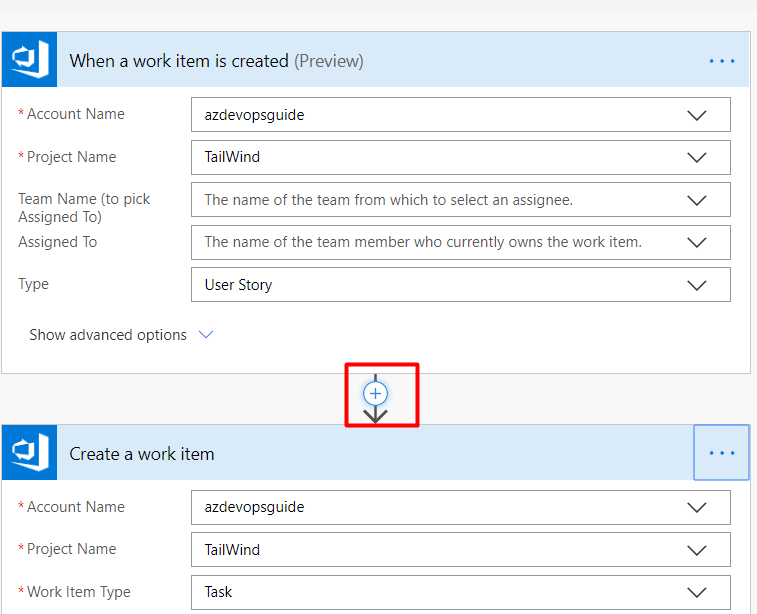This screenshot has width=757, height=614.
Task: Open the Assigned To dropdown
Action: tap(461, 242)
